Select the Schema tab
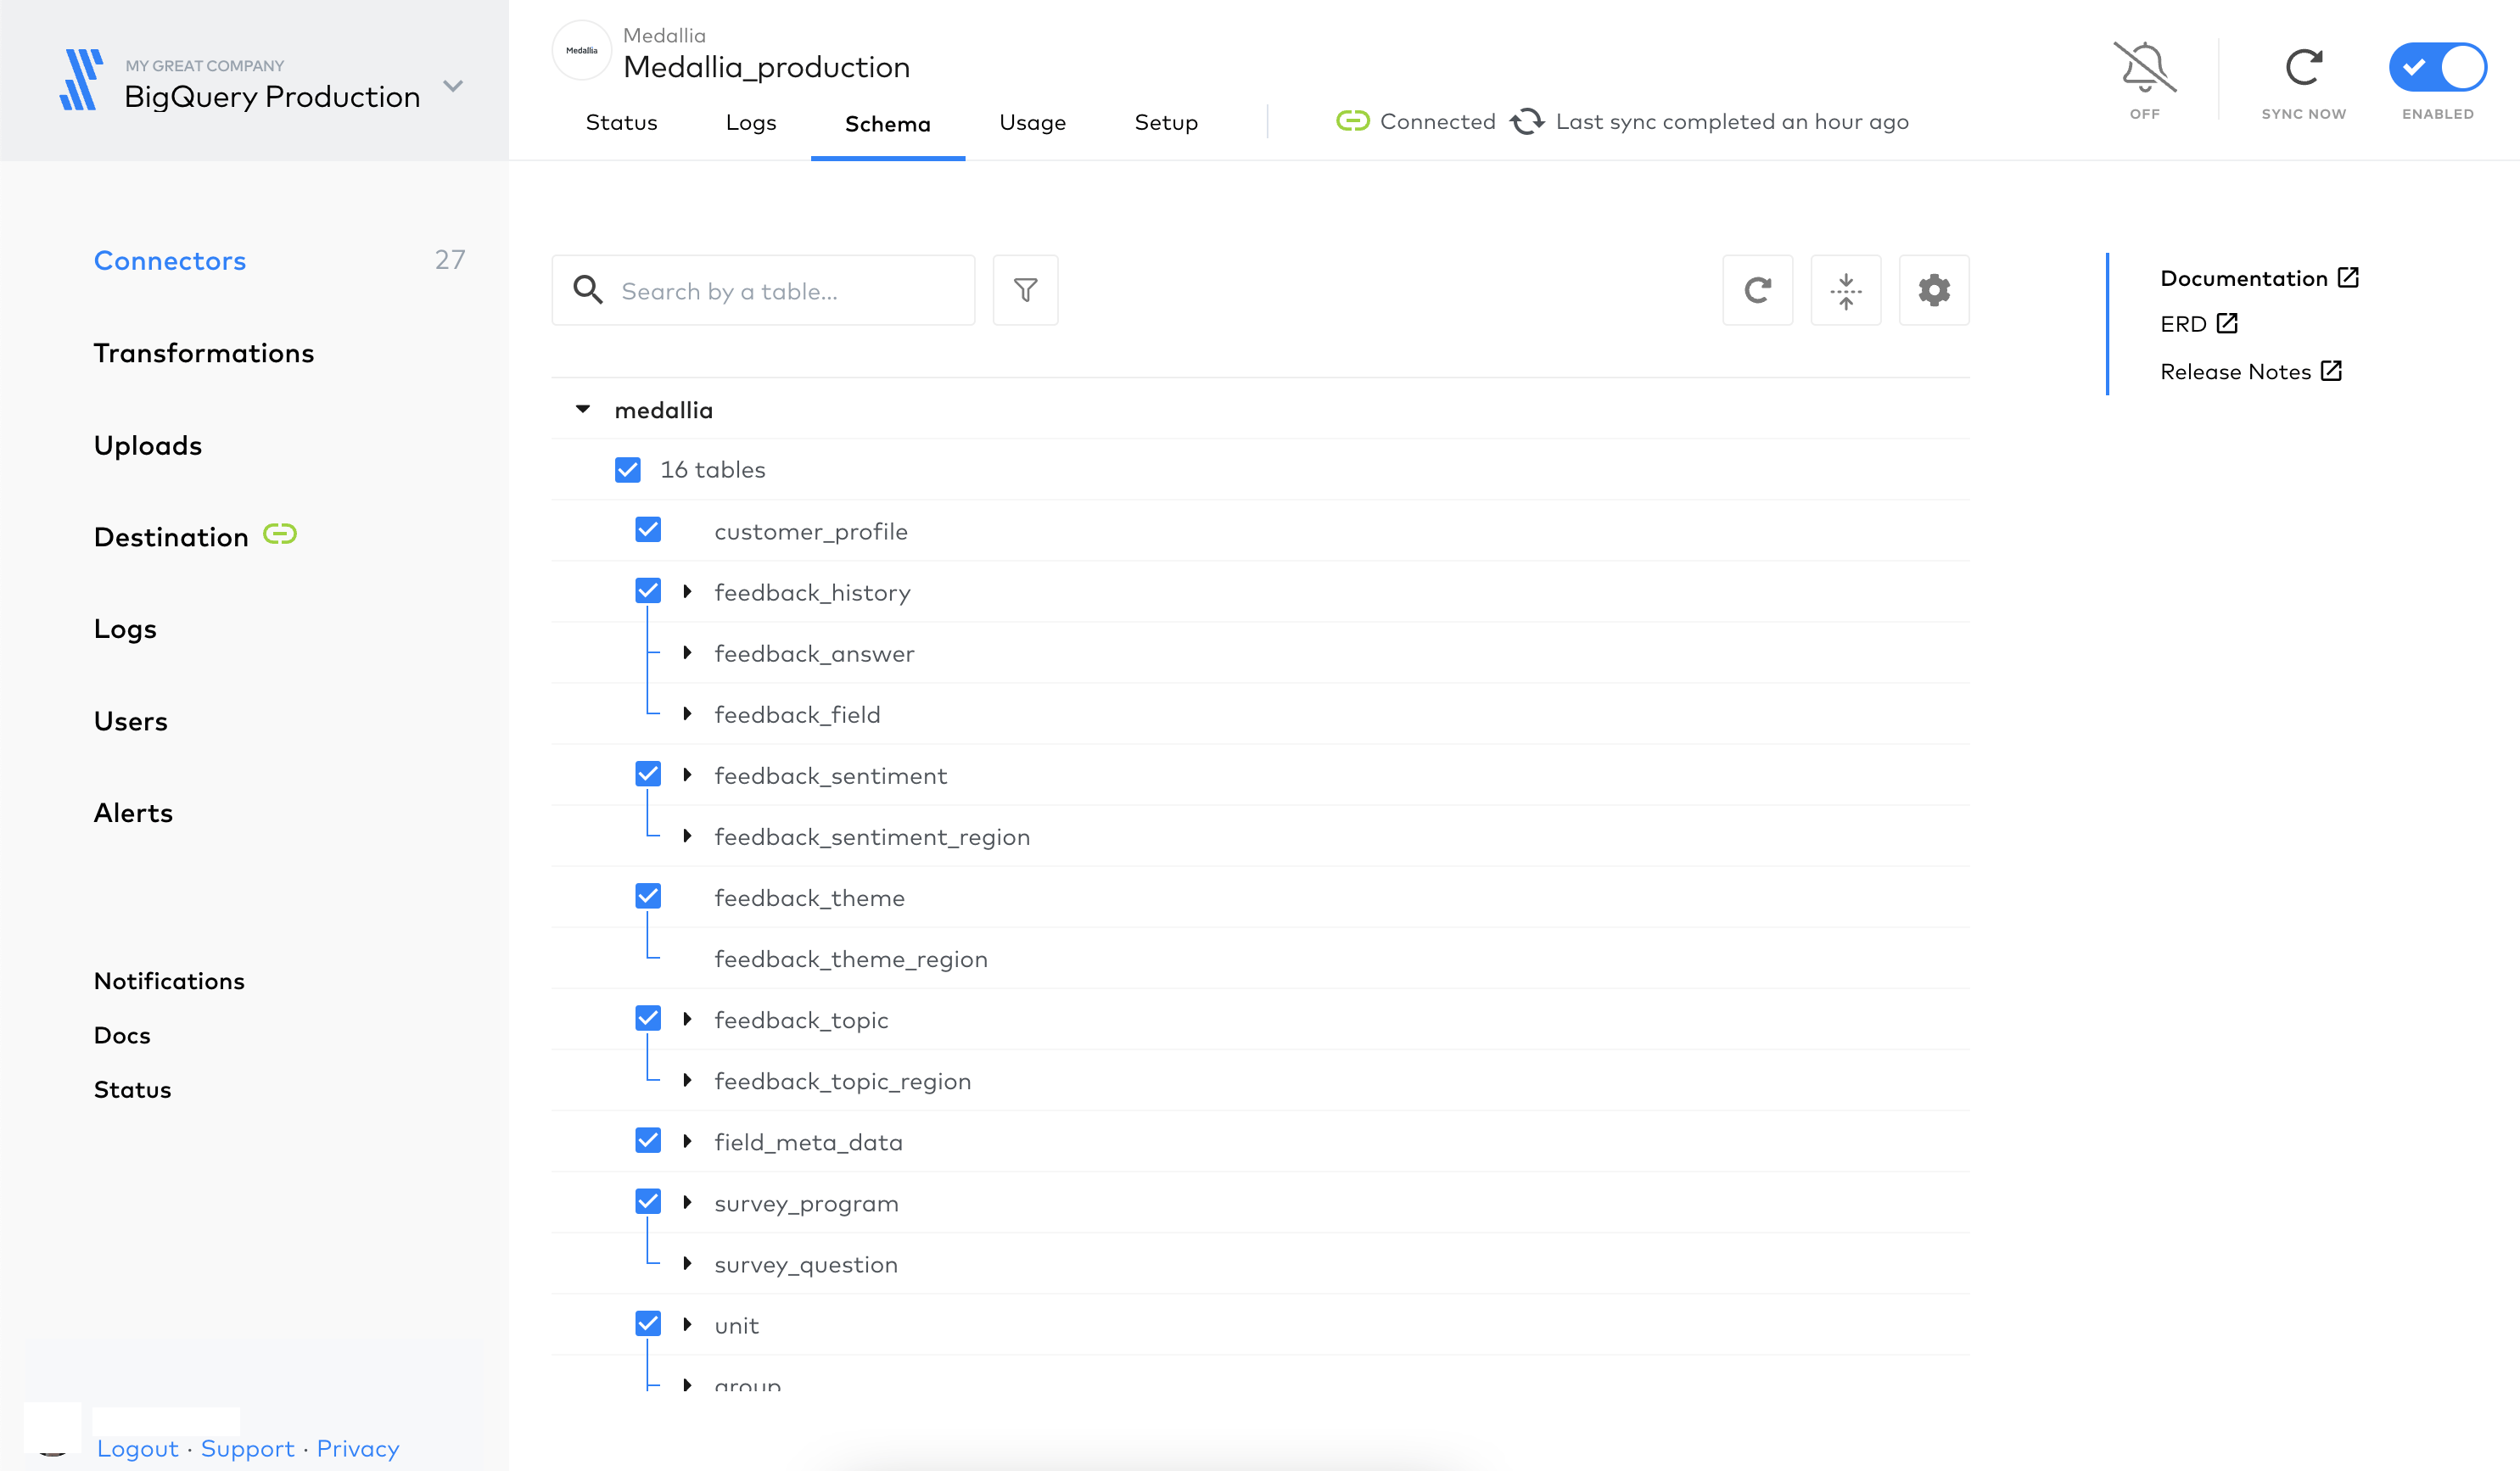 coord(887,123)
